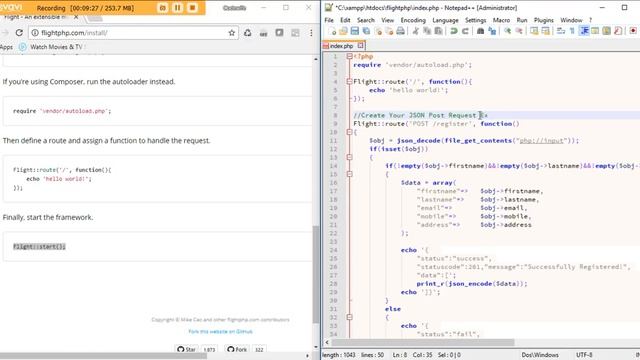640x360 pixels.
Task: Click the recycle-arrows extension icon in browser
Action: pos(247,33)
